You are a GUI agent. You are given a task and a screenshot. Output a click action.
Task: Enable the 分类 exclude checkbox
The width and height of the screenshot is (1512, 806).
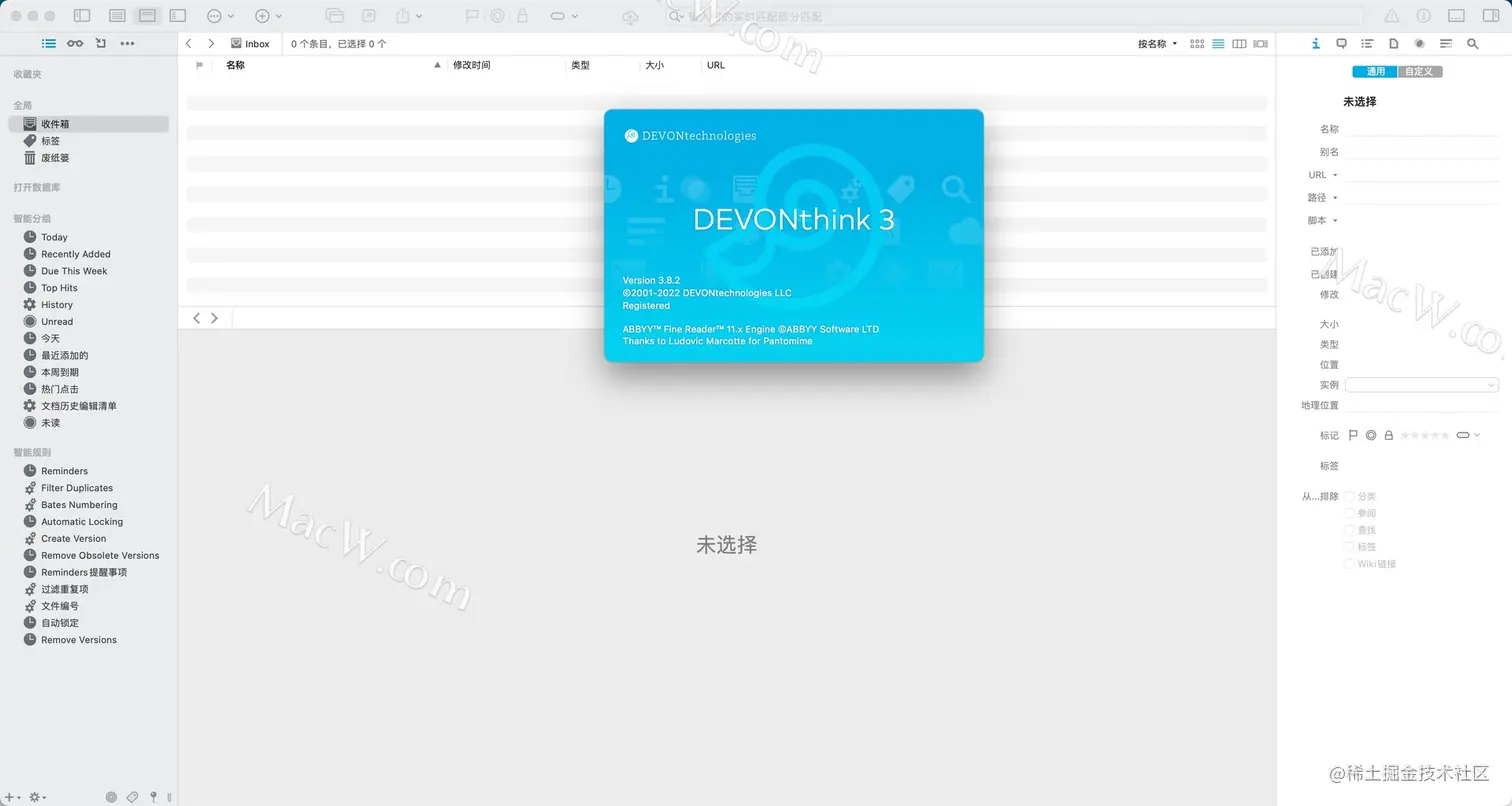(1349, 496)
